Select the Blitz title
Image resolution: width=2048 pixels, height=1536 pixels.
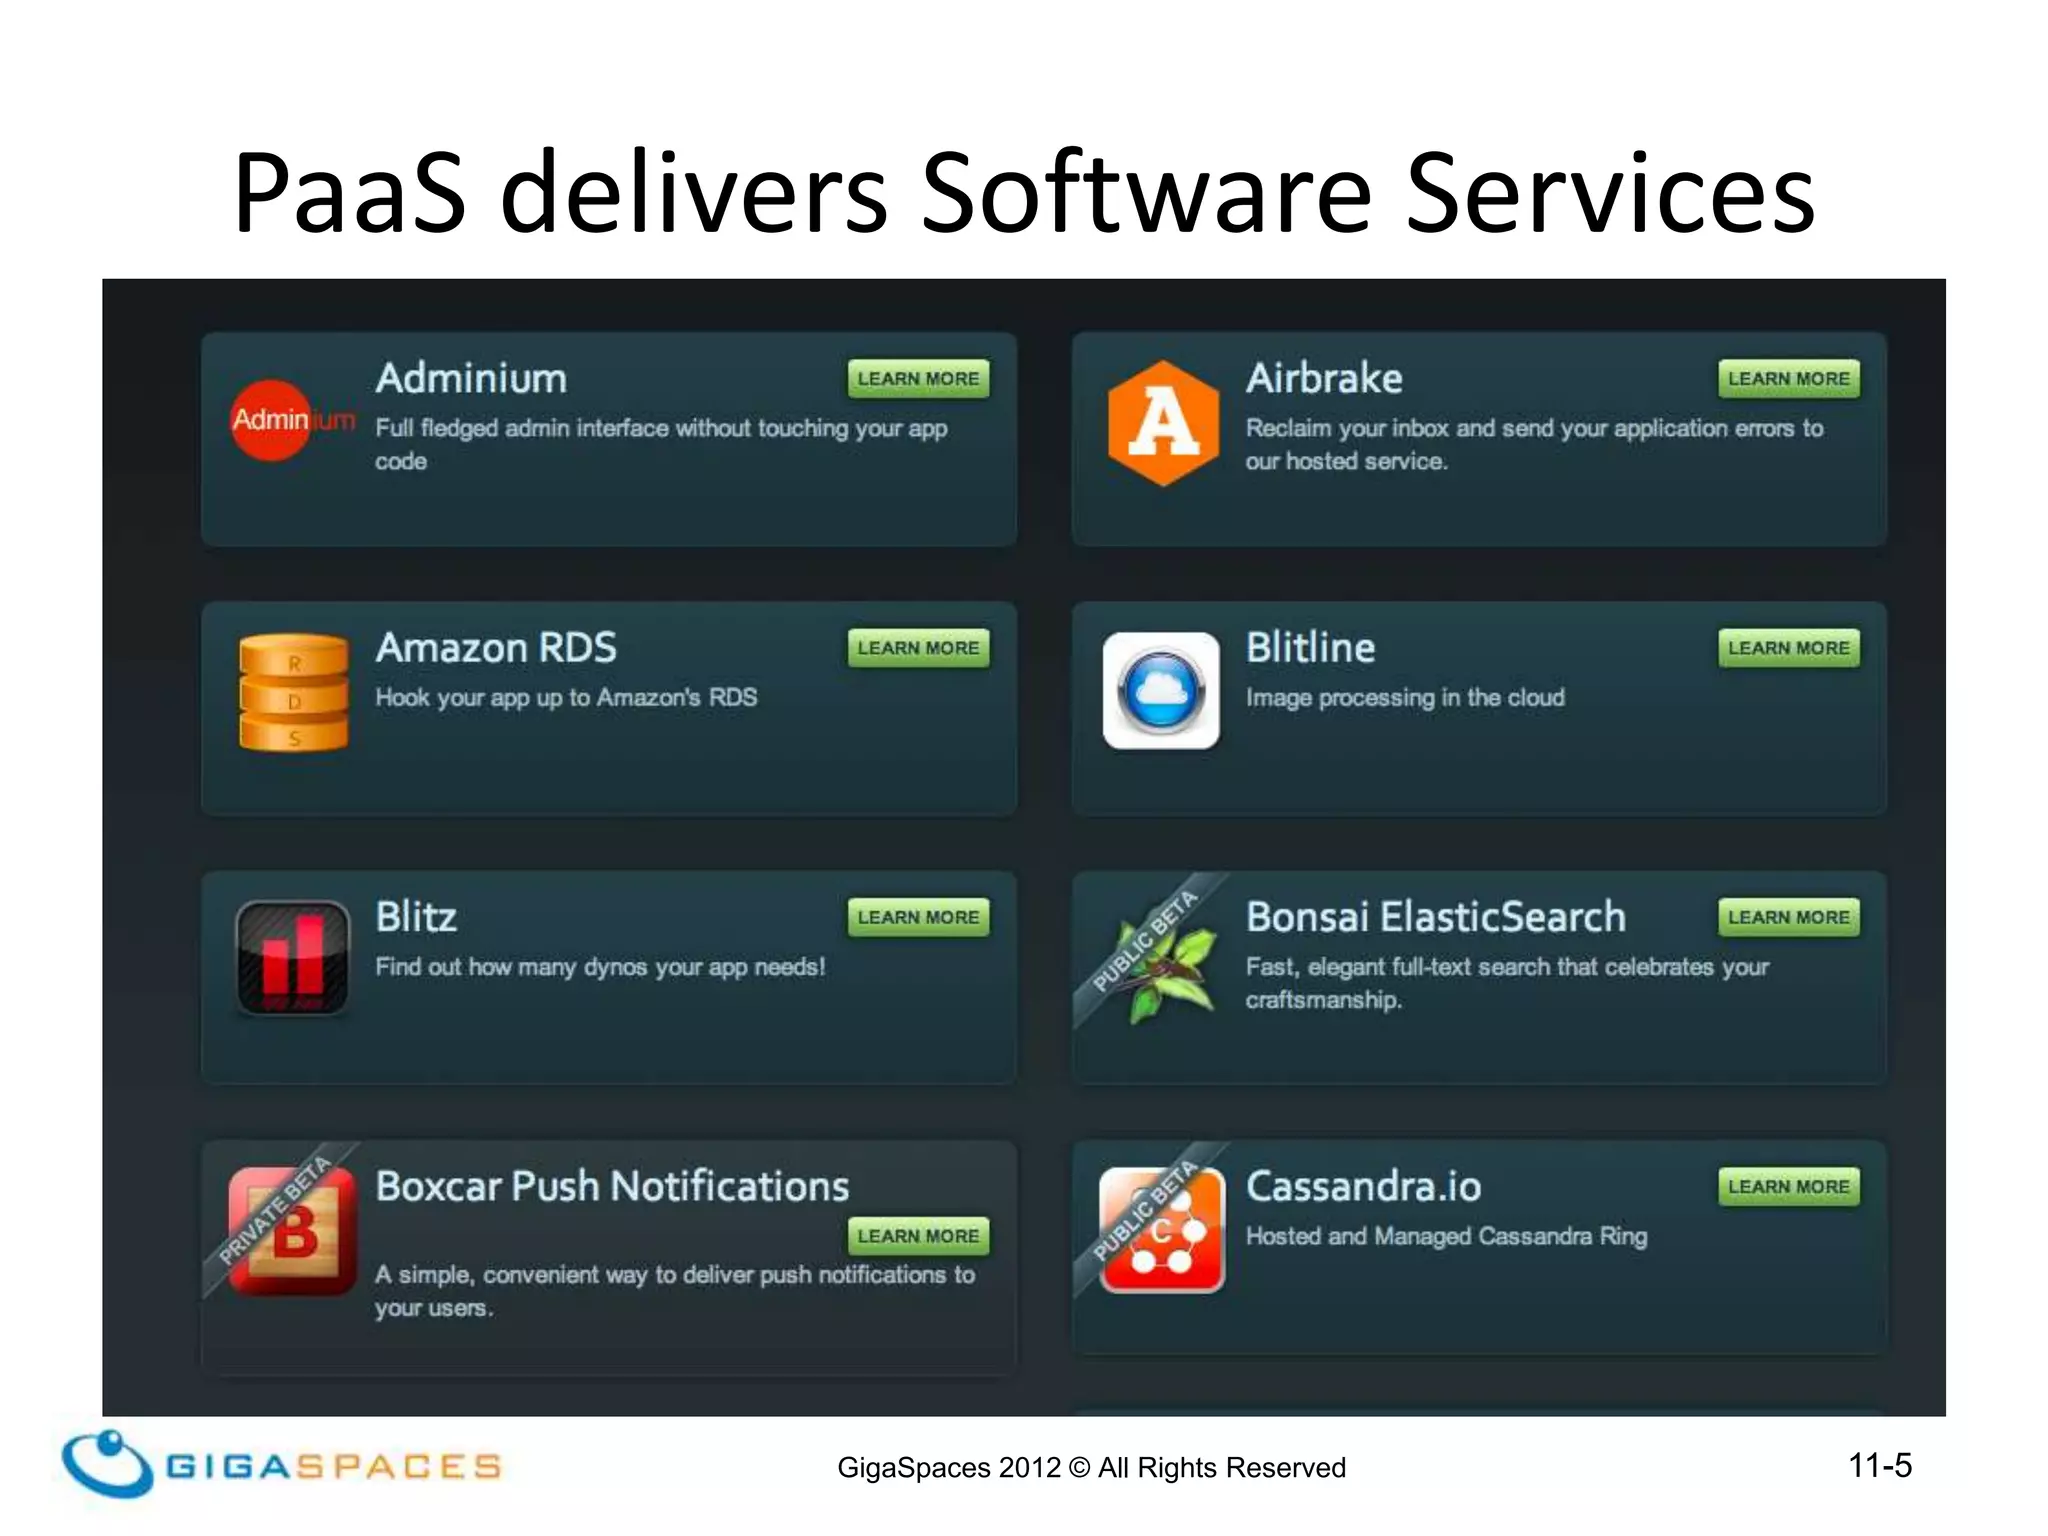pos(416,917)
